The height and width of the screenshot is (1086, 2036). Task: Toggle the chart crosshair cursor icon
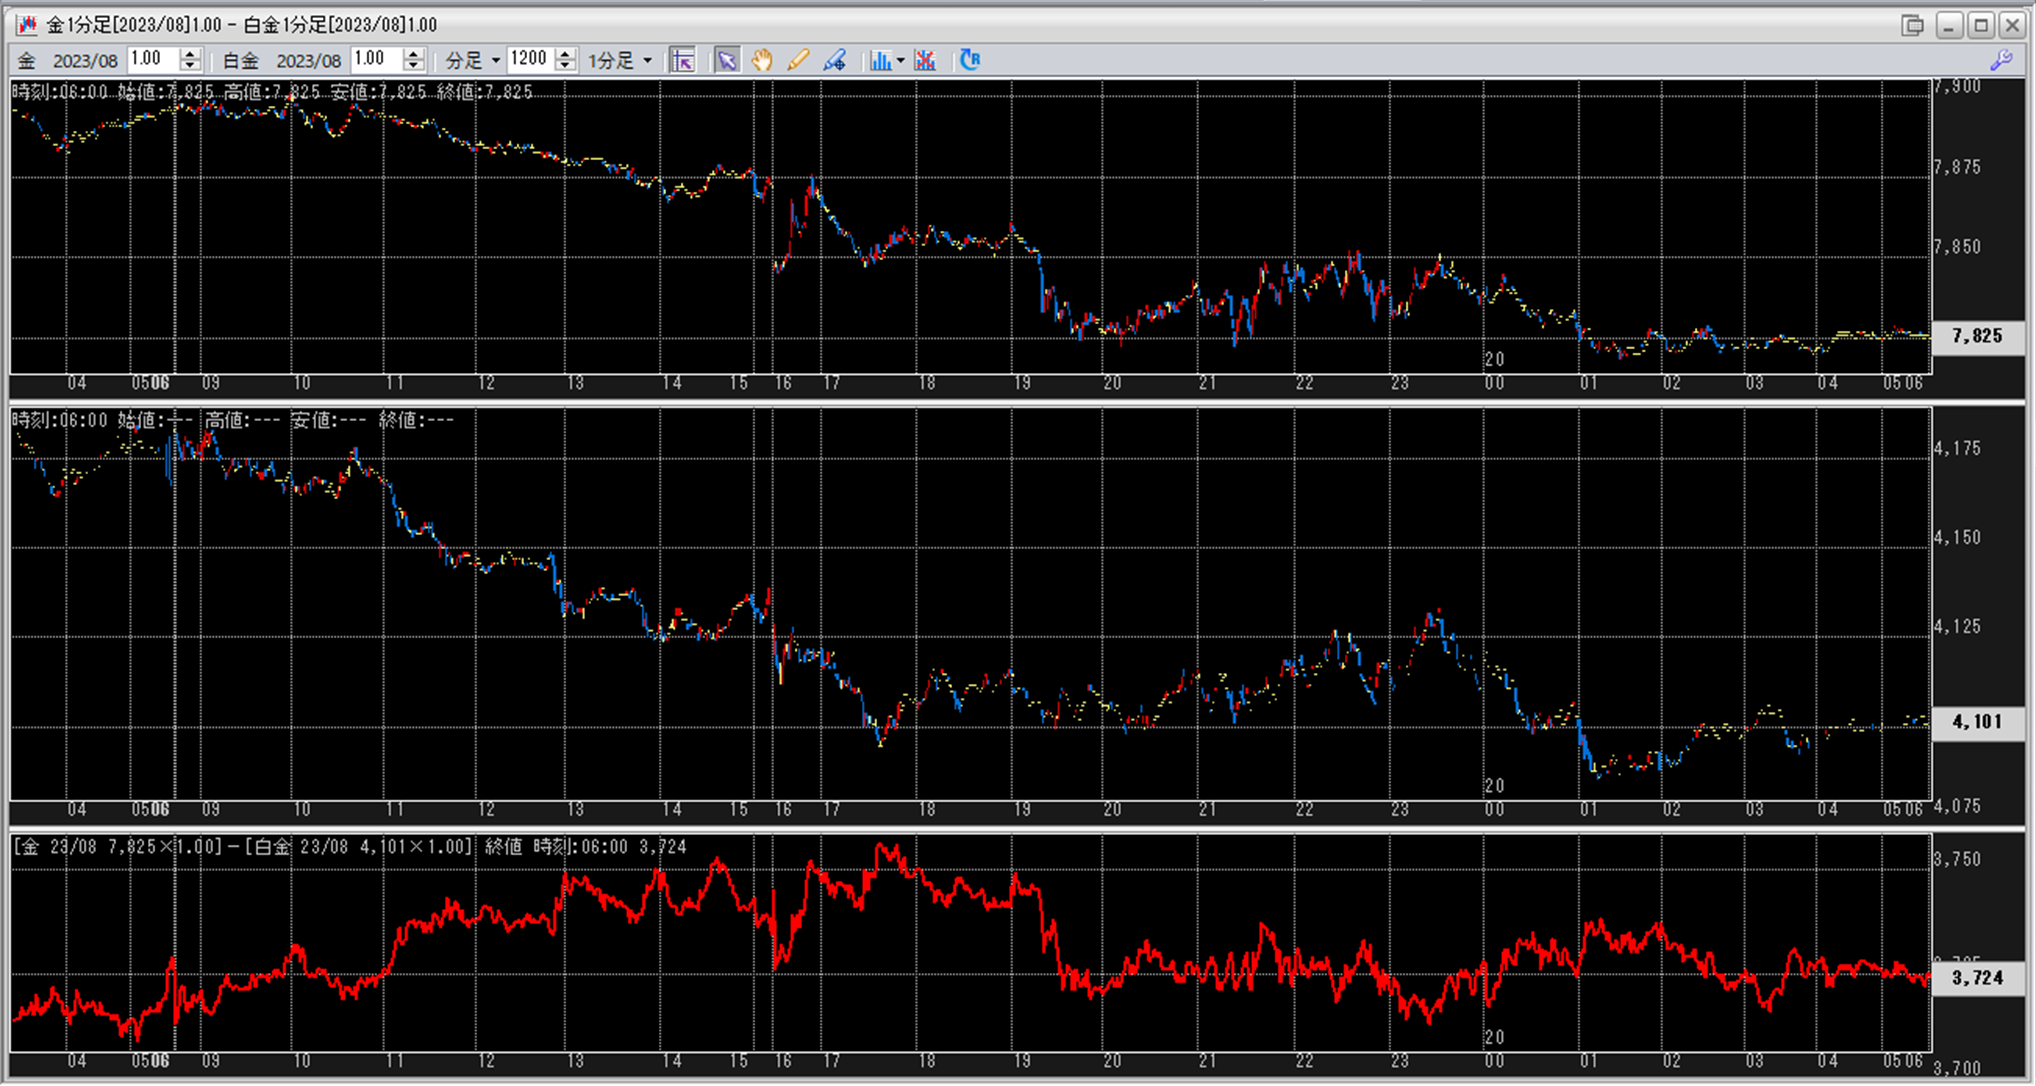click(x=683, y=60)
